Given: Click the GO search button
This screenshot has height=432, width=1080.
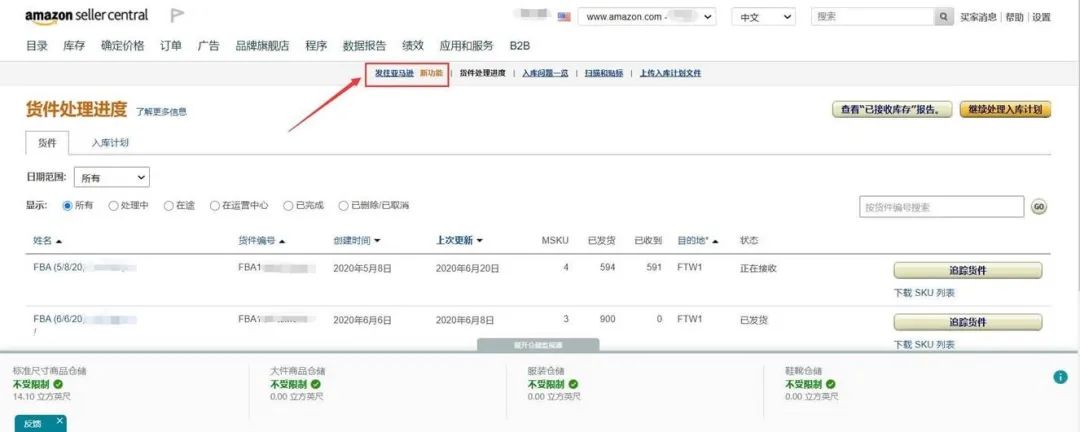Looking at the screenshot, I should [x=1039, y=206].
